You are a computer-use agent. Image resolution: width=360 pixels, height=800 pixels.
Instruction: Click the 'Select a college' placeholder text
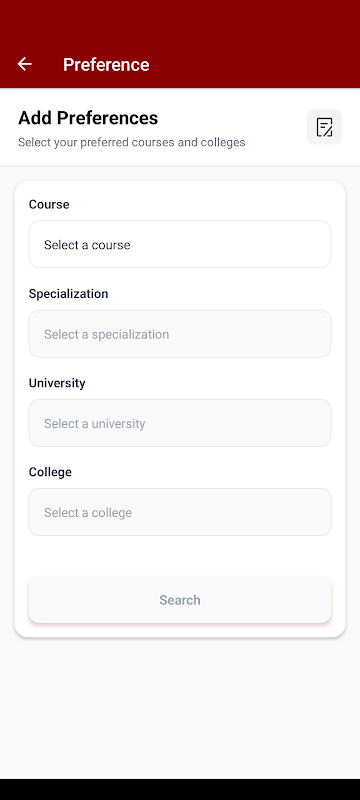click(x=88, y=513)
